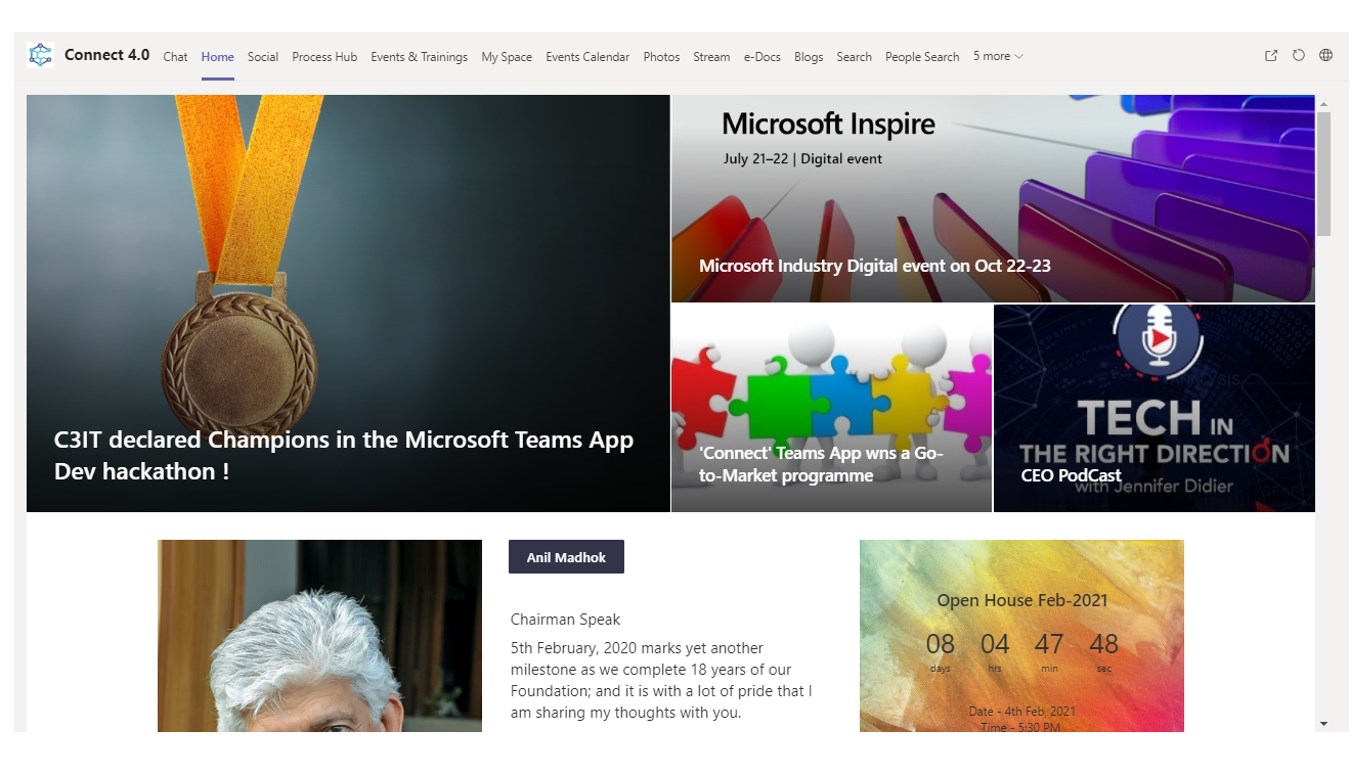Click the Date - 4th Feb, 2021 text

pyautogui.click(x=1022, y=711)
